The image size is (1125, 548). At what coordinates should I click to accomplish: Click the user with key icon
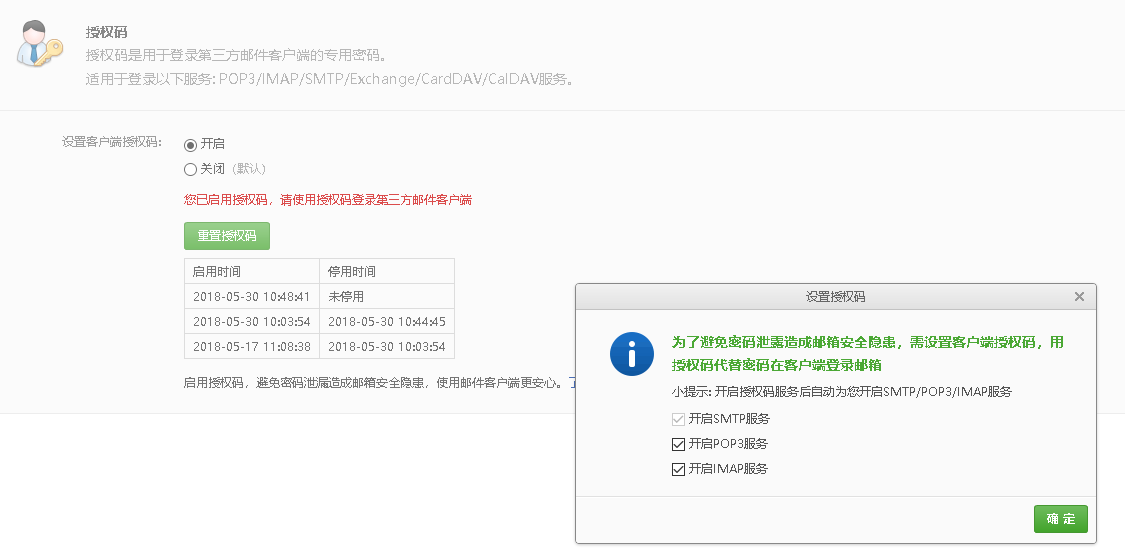click(39, 45)
